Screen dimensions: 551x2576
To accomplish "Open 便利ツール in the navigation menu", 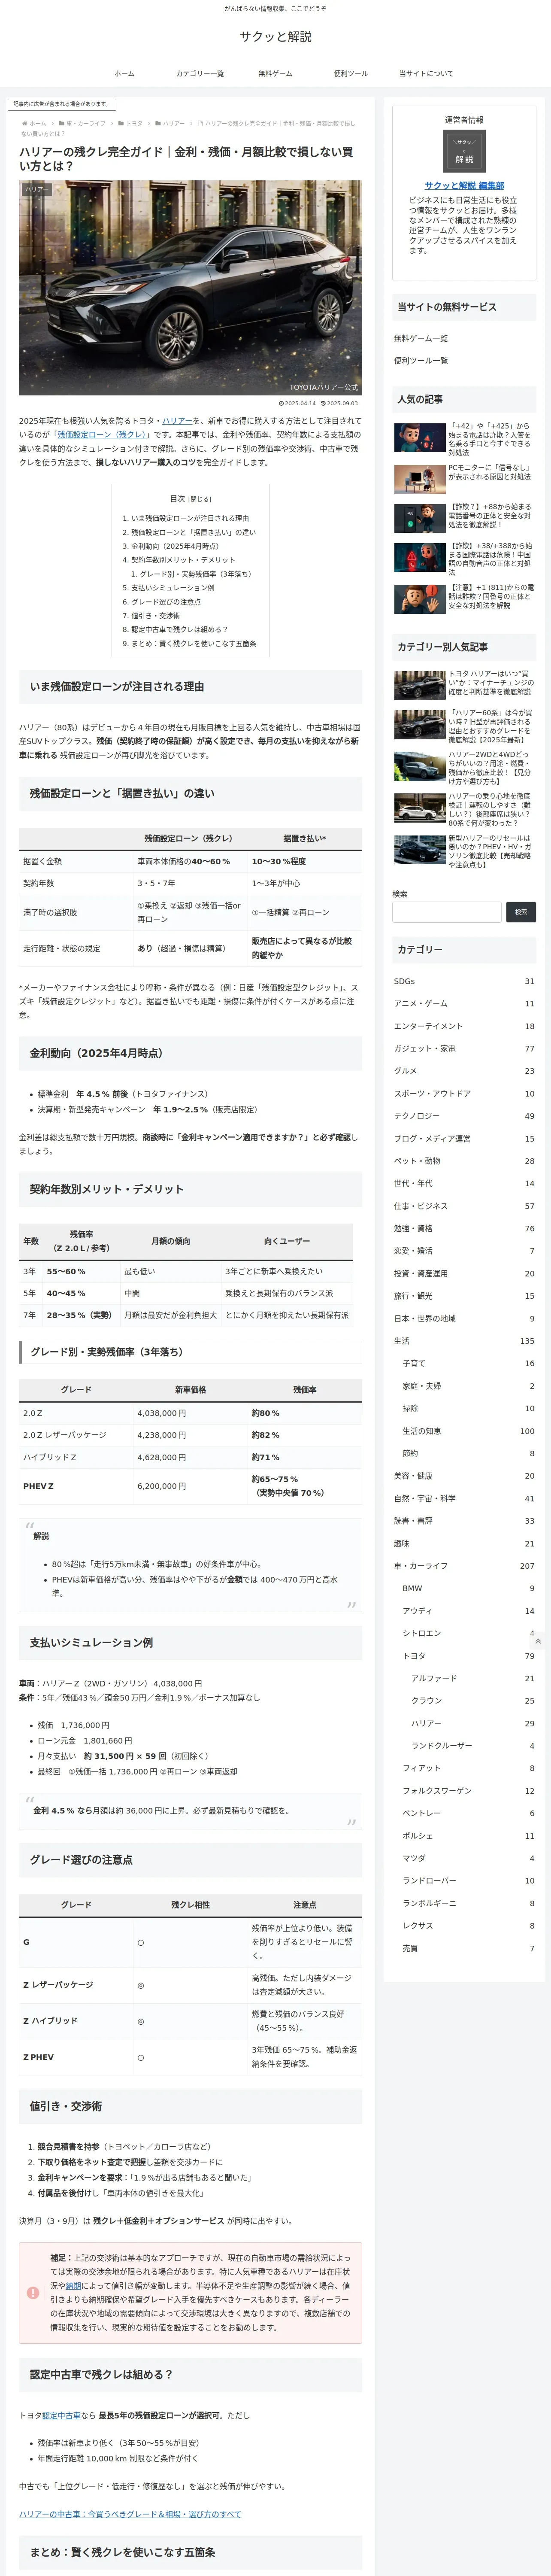I will (x=350, y=73).
